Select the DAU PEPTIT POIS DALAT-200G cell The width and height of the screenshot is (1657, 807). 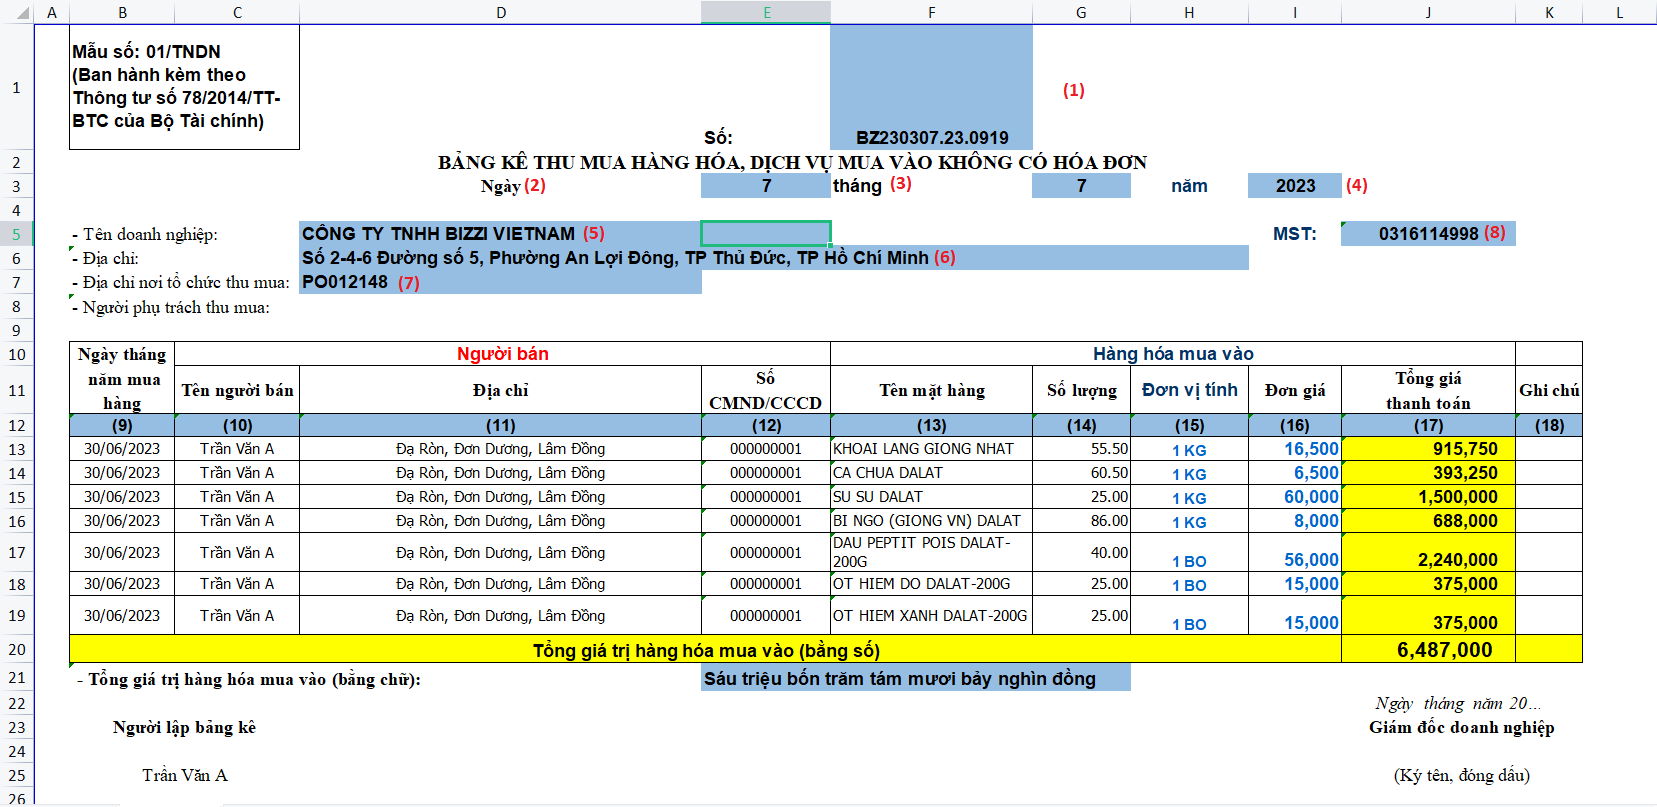pyautogui.click(x=931, y=552)
